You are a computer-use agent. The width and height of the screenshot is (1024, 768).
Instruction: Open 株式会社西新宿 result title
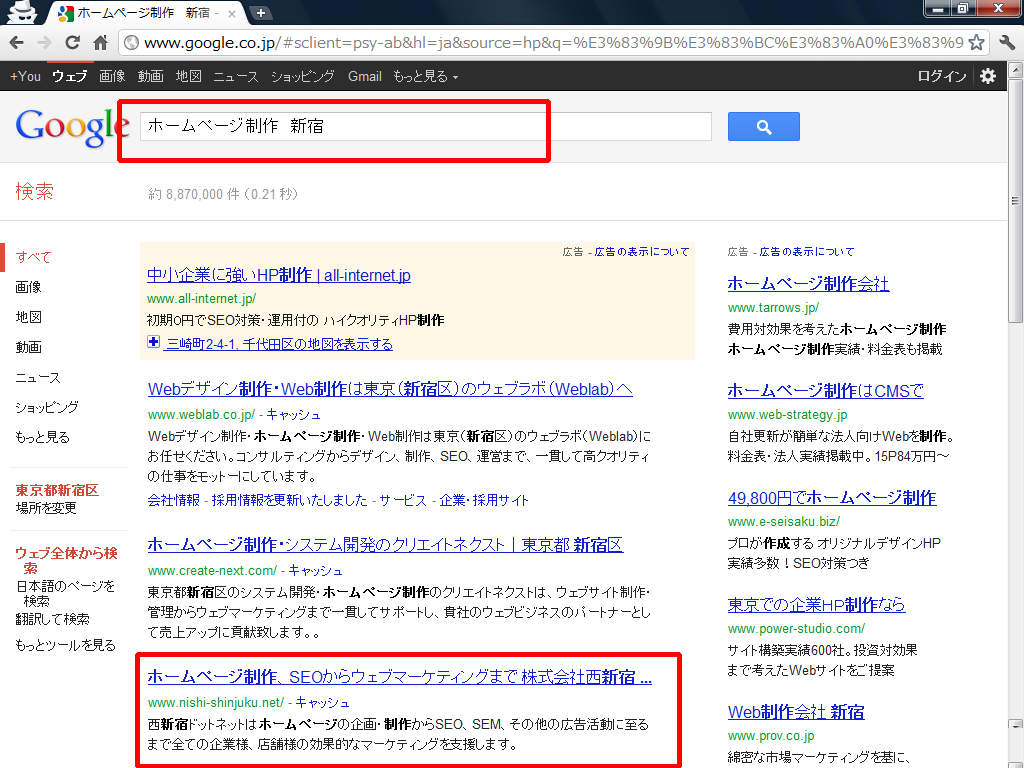pyautogui.click(x=400, y=677)
